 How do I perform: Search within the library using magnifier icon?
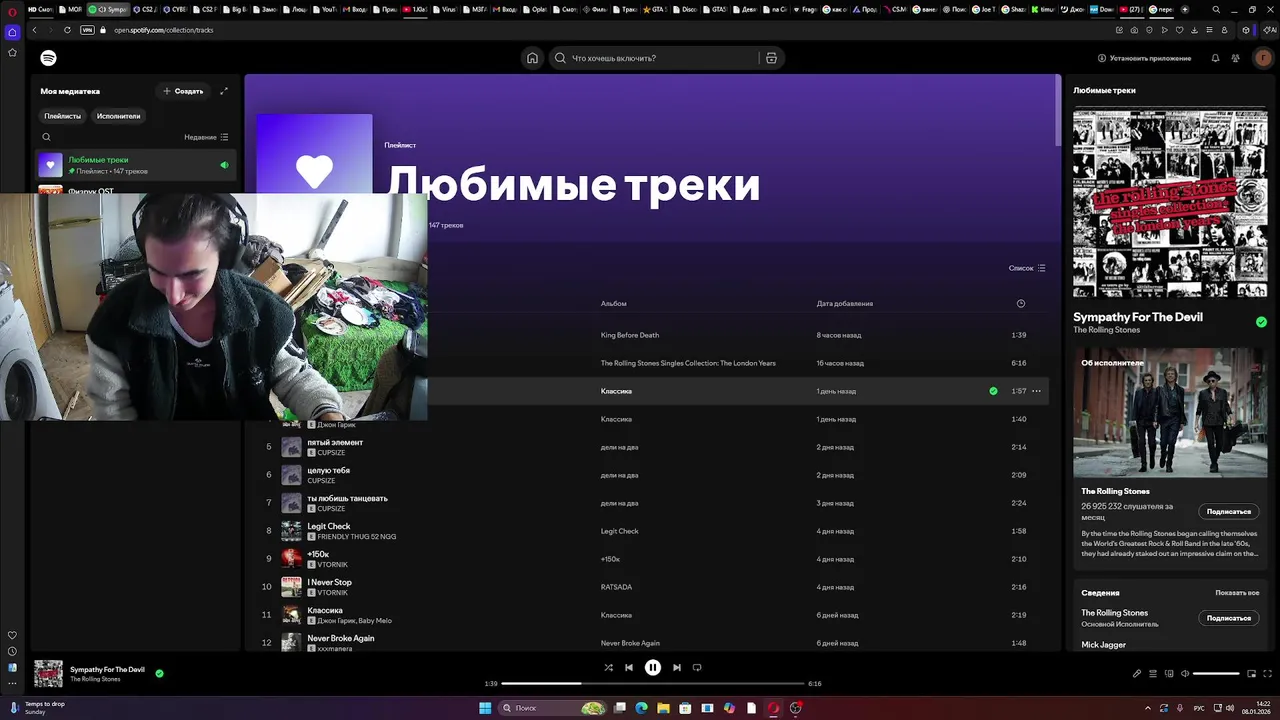coord(46,137)
